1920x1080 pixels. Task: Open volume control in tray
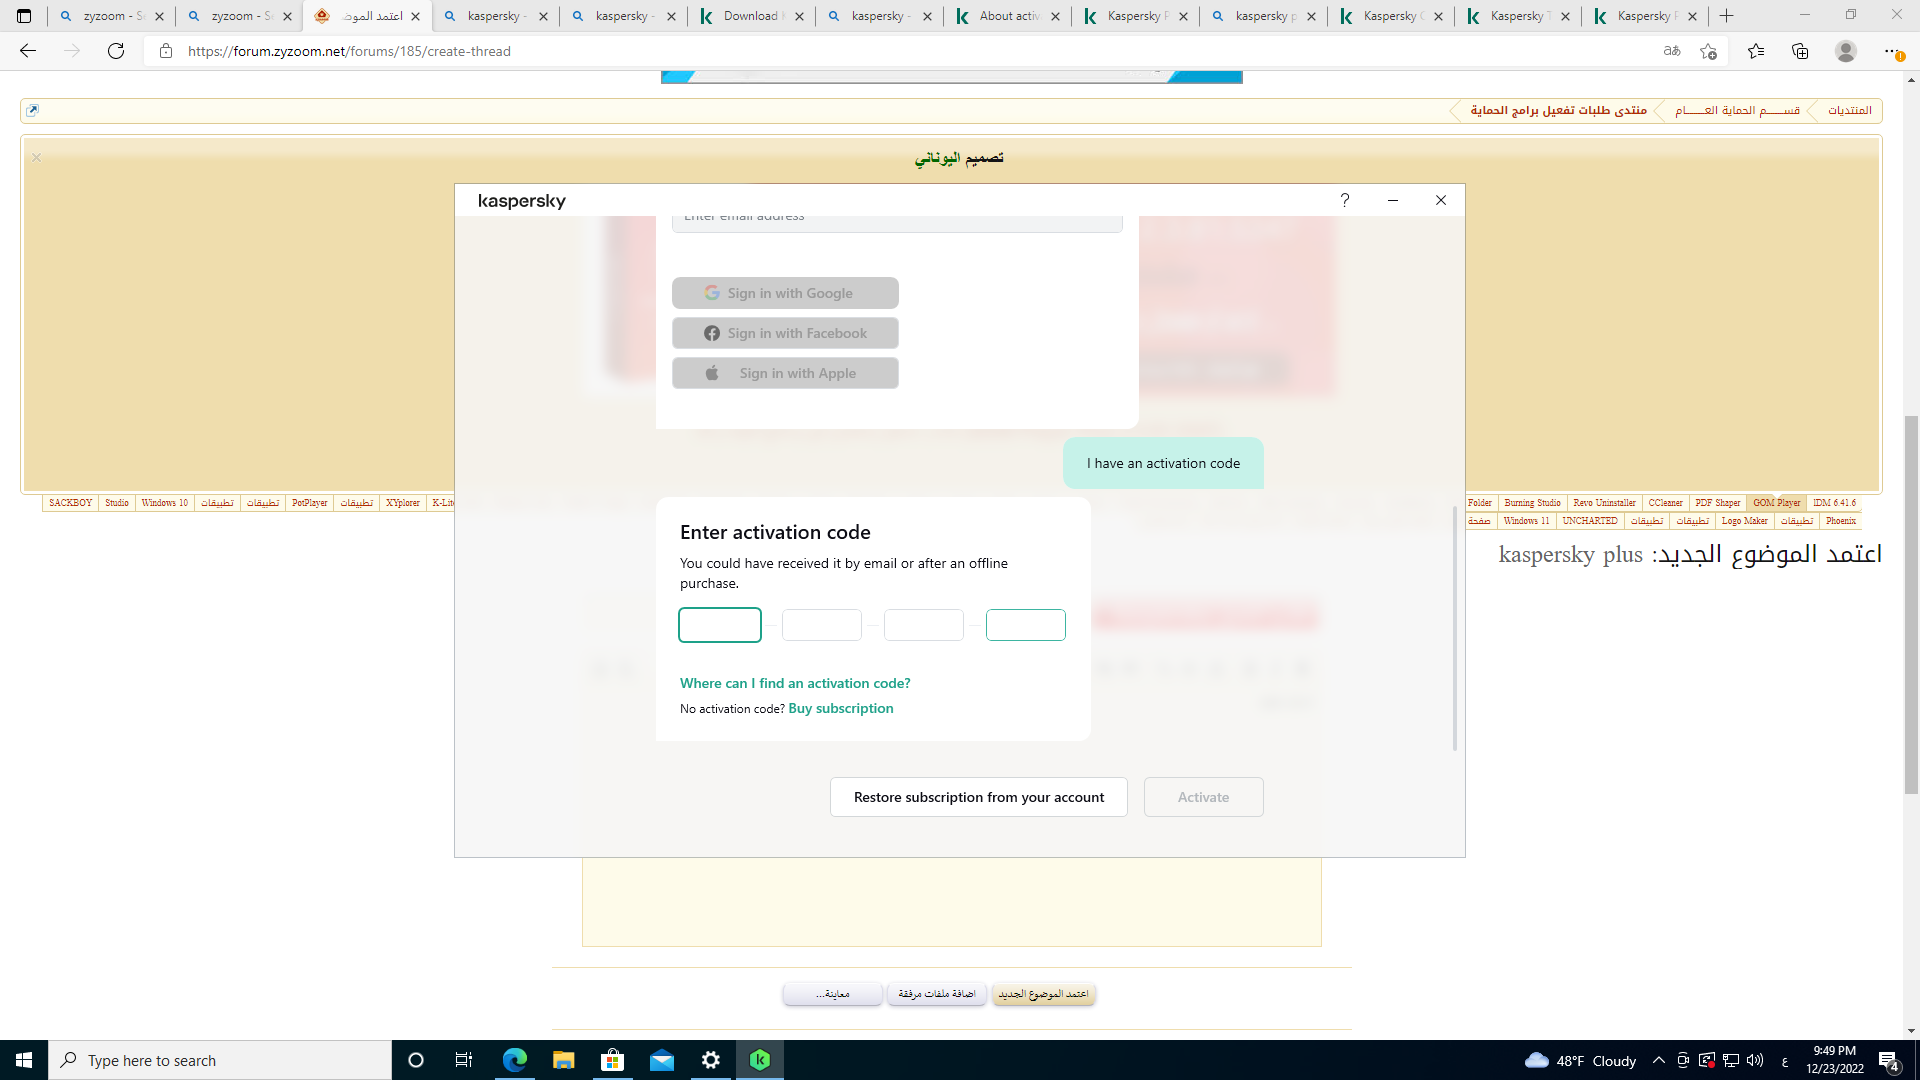[x=1755, y=1060]
